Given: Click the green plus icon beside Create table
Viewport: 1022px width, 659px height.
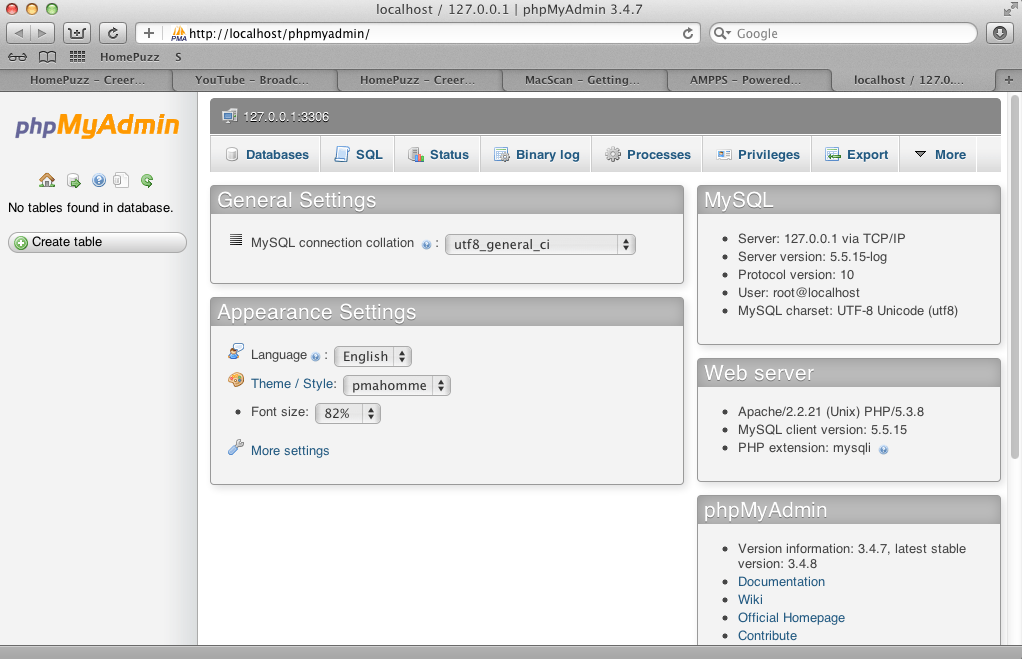Looking at the screenshot, I should pos(21,242).
